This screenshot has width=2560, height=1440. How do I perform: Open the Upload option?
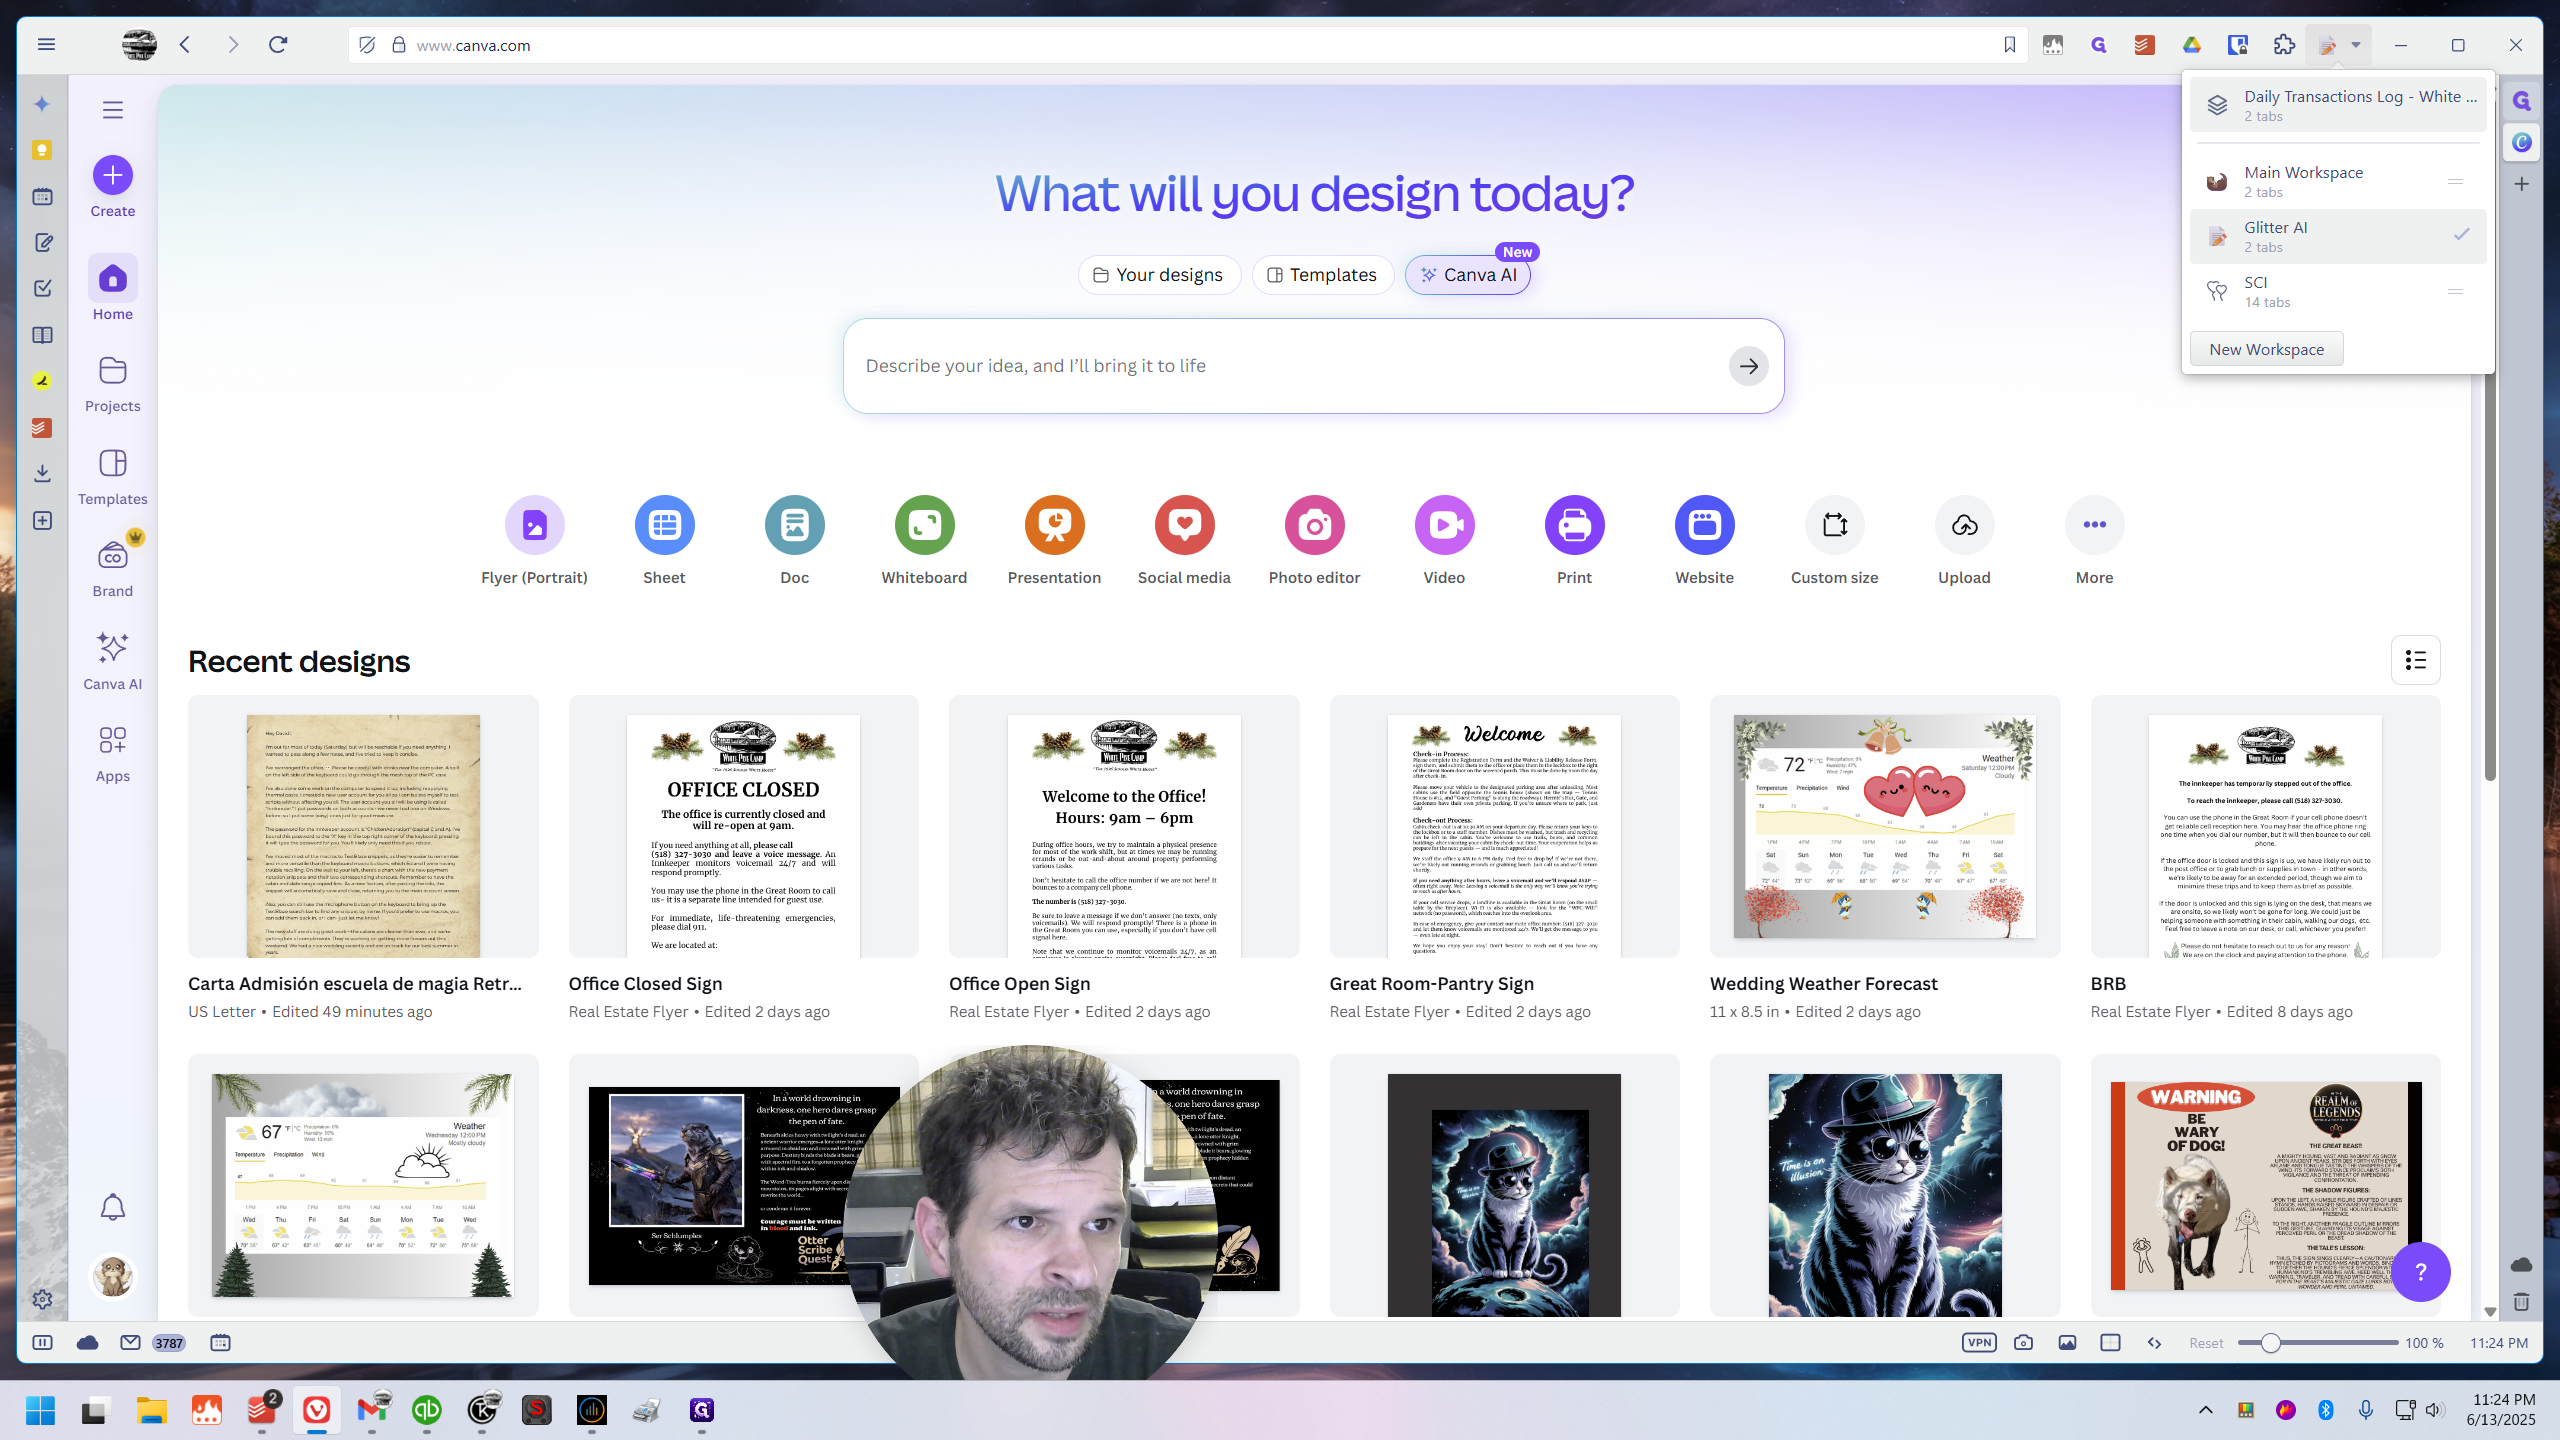[1964, 540]
